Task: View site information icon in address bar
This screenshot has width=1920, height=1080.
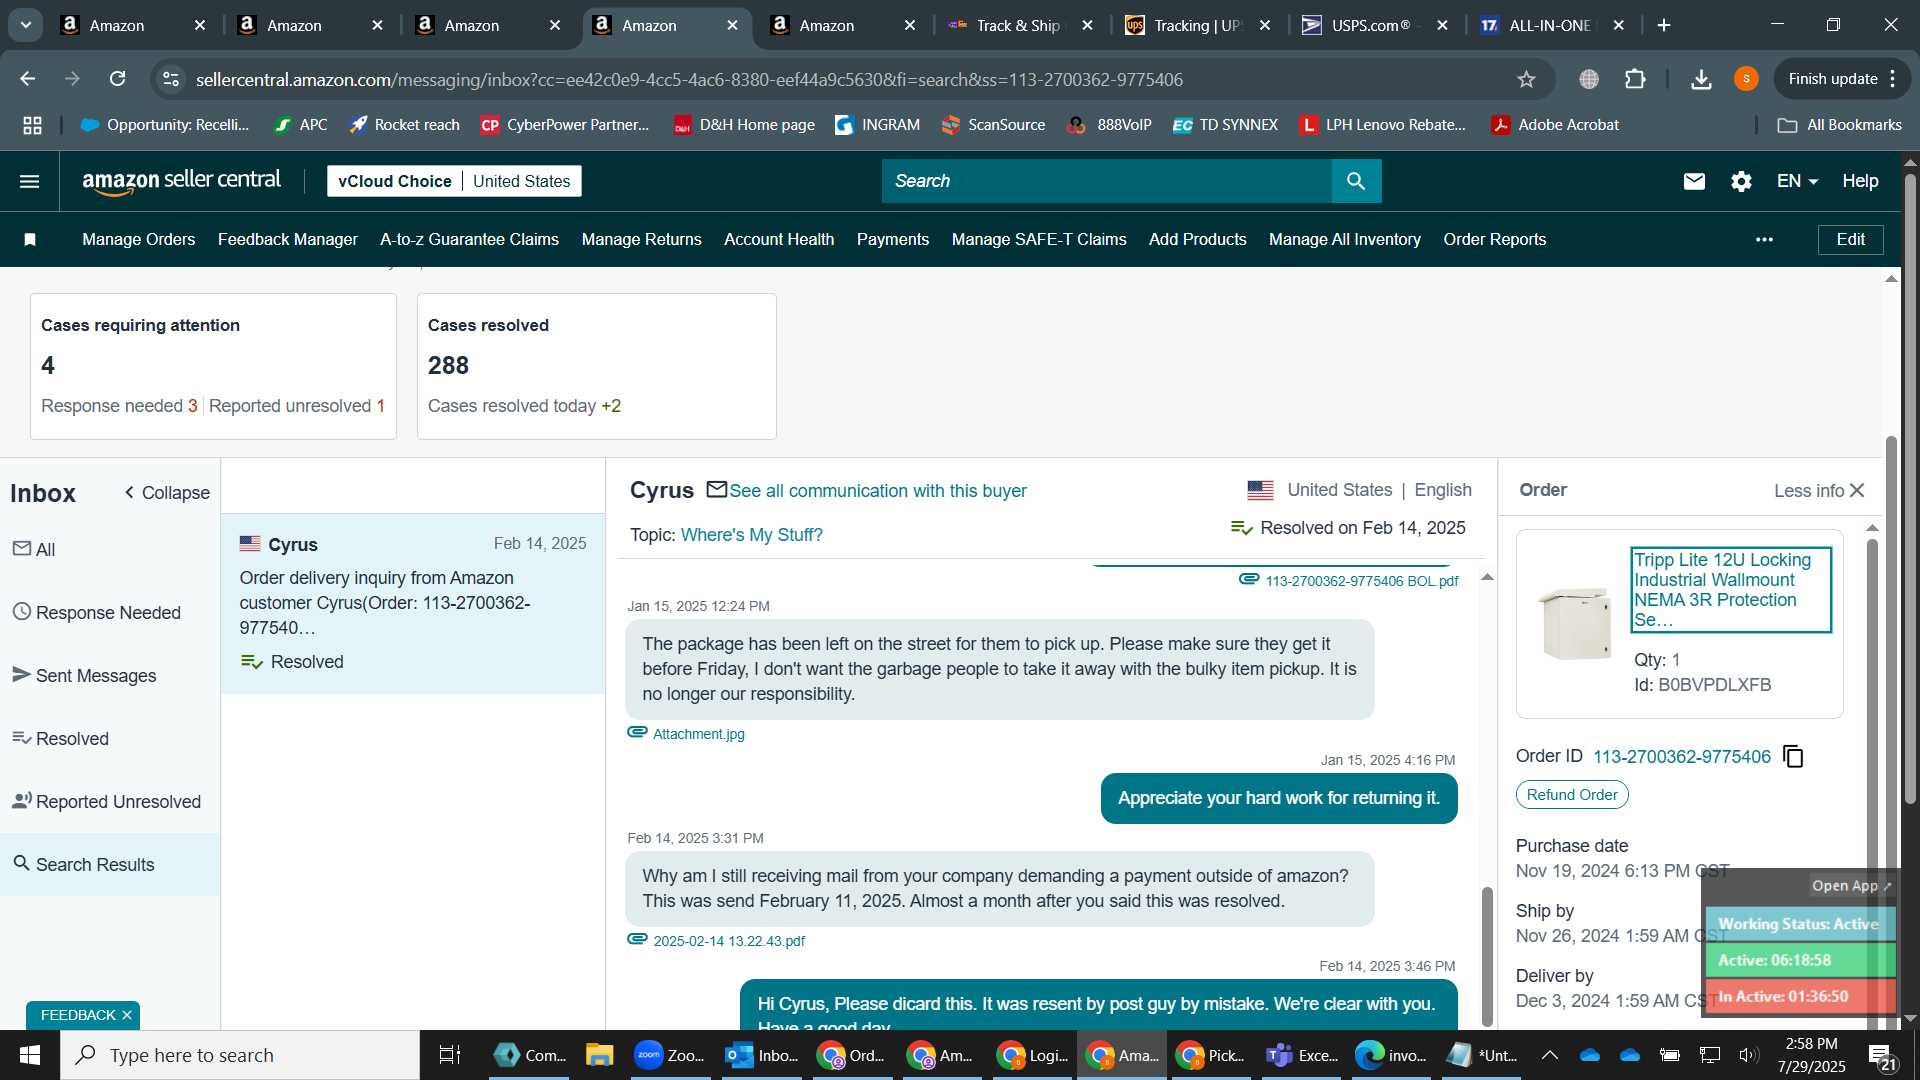Action: 171,79
